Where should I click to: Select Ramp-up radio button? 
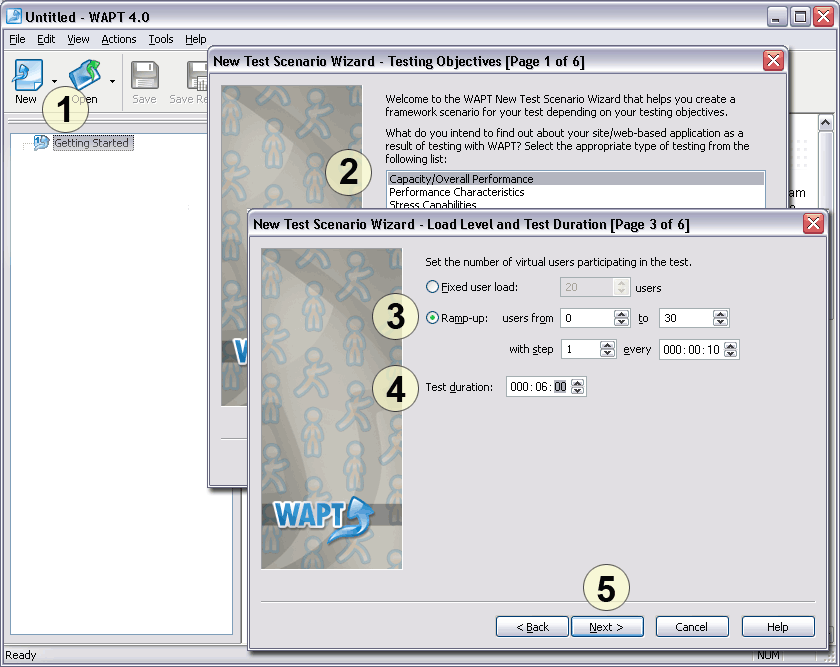[432, 318]
